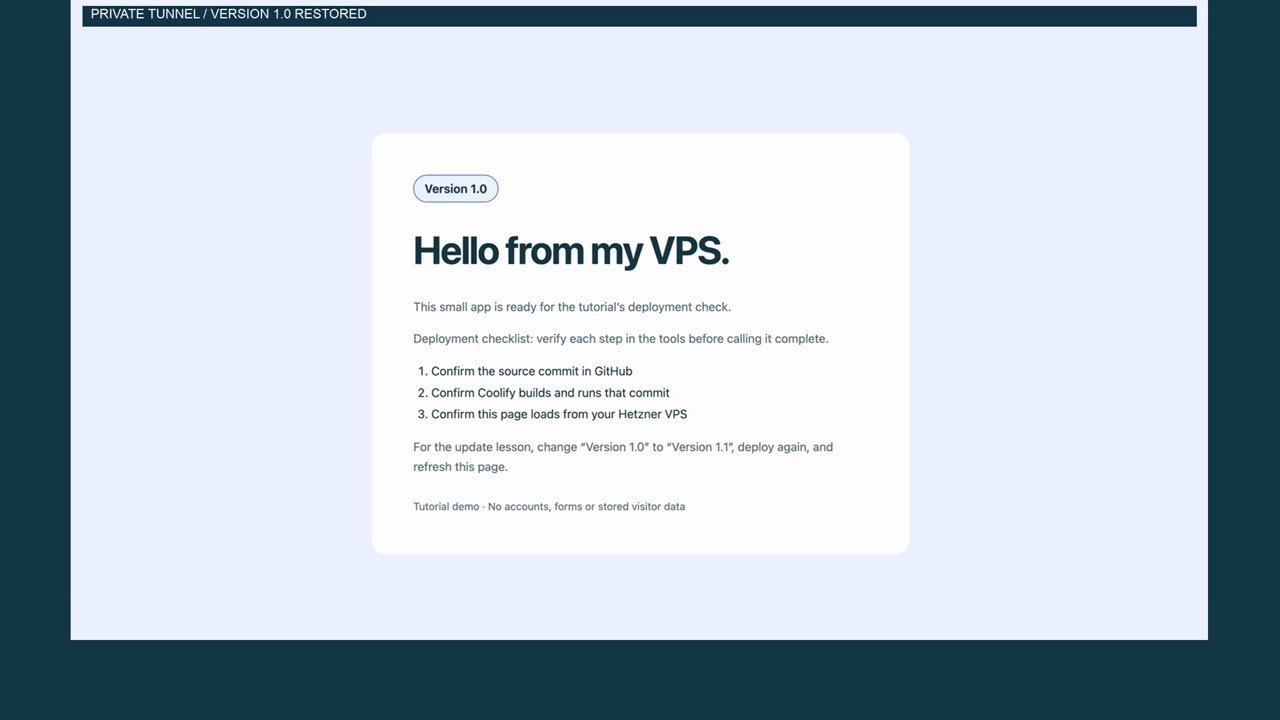
Task: Click the "Version 1.0" badge
Action: 455,189
